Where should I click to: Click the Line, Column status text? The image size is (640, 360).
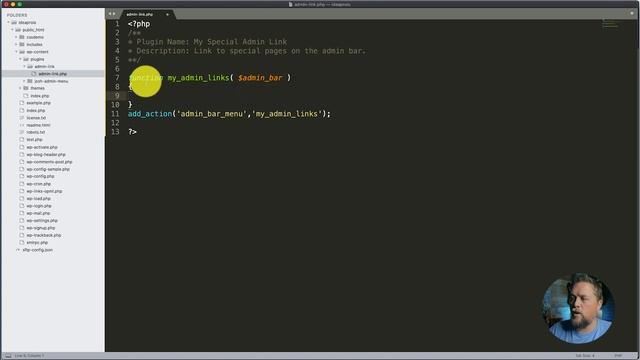(x=29, y=356)
